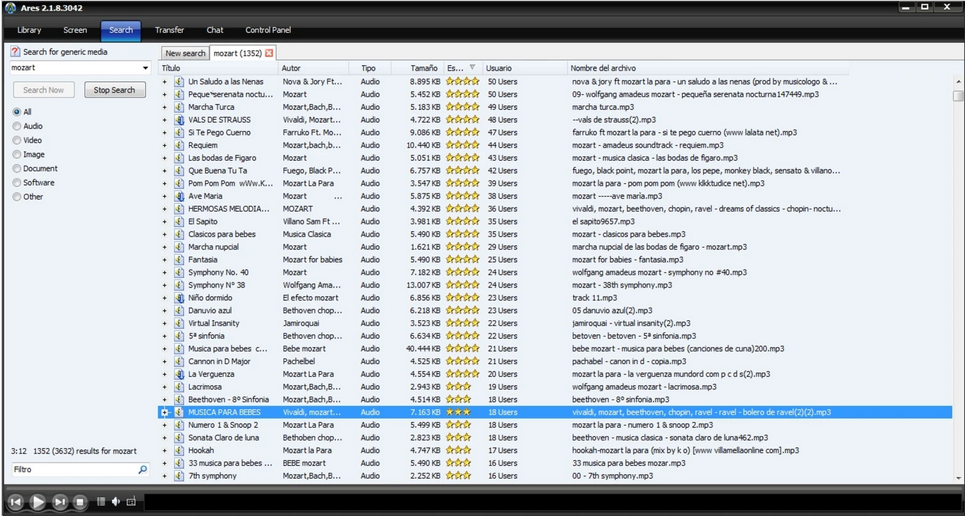Click the magnifier icon in Filtro box
The height and width of the screenshot is (516, 965).
click(x=143, y=469)
